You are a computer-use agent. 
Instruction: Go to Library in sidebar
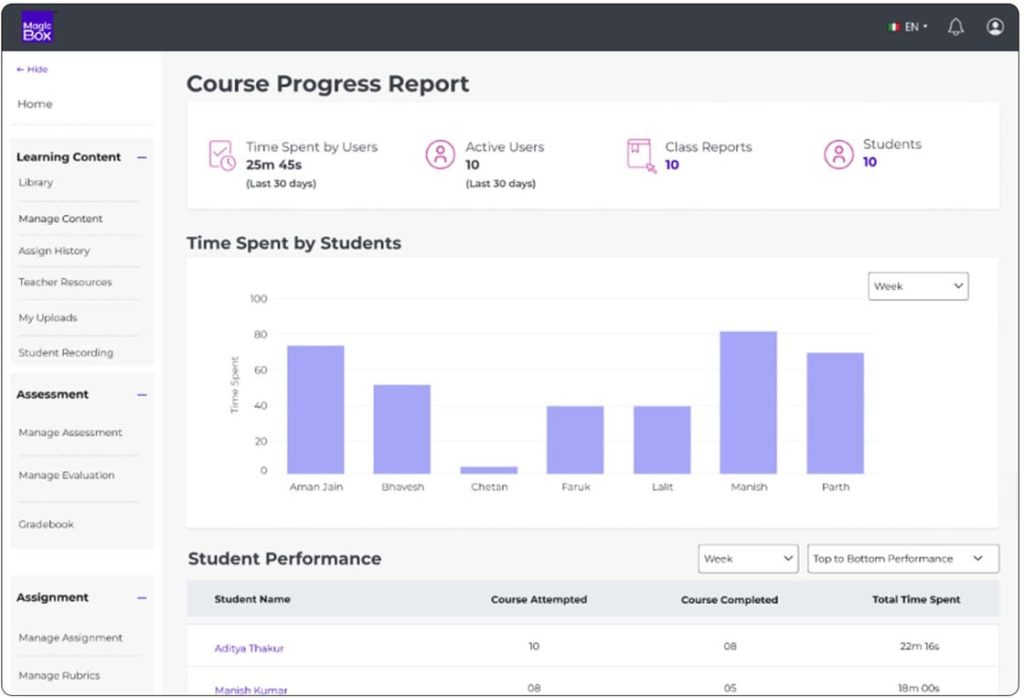[36, 183]
